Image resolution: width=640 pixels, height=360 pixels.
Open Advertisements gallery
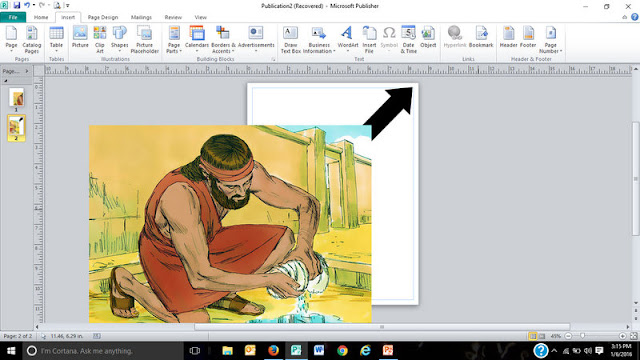click(x=256, y=39)
